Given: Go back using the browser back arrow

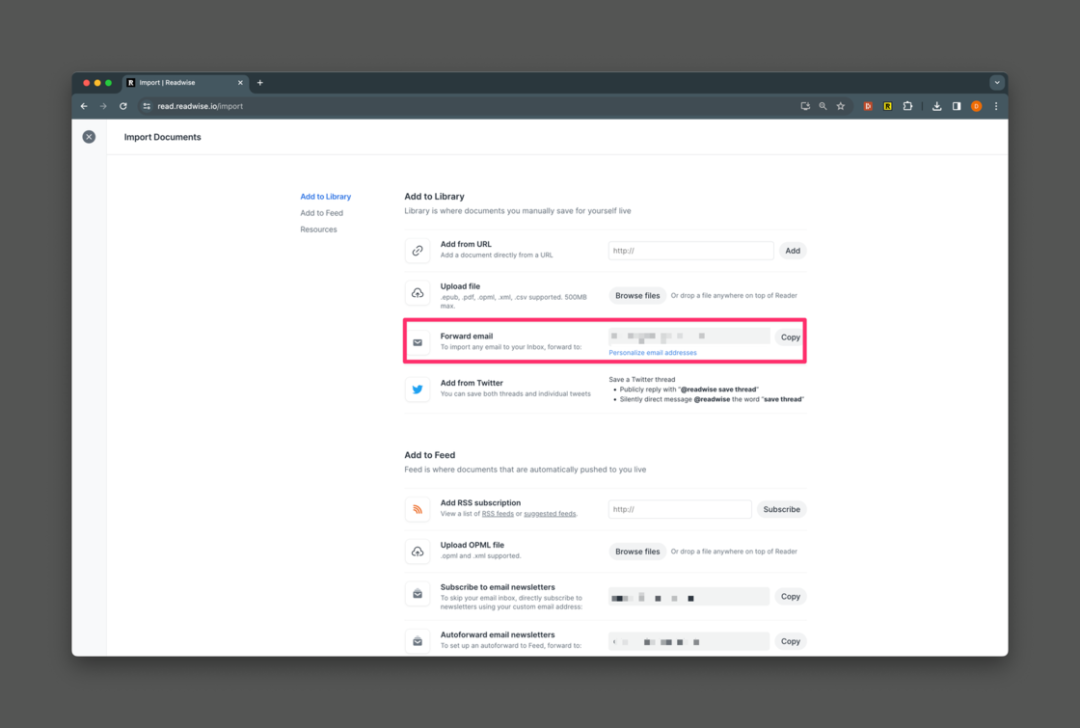Looking at the screenshot, I should pos(84,106).
